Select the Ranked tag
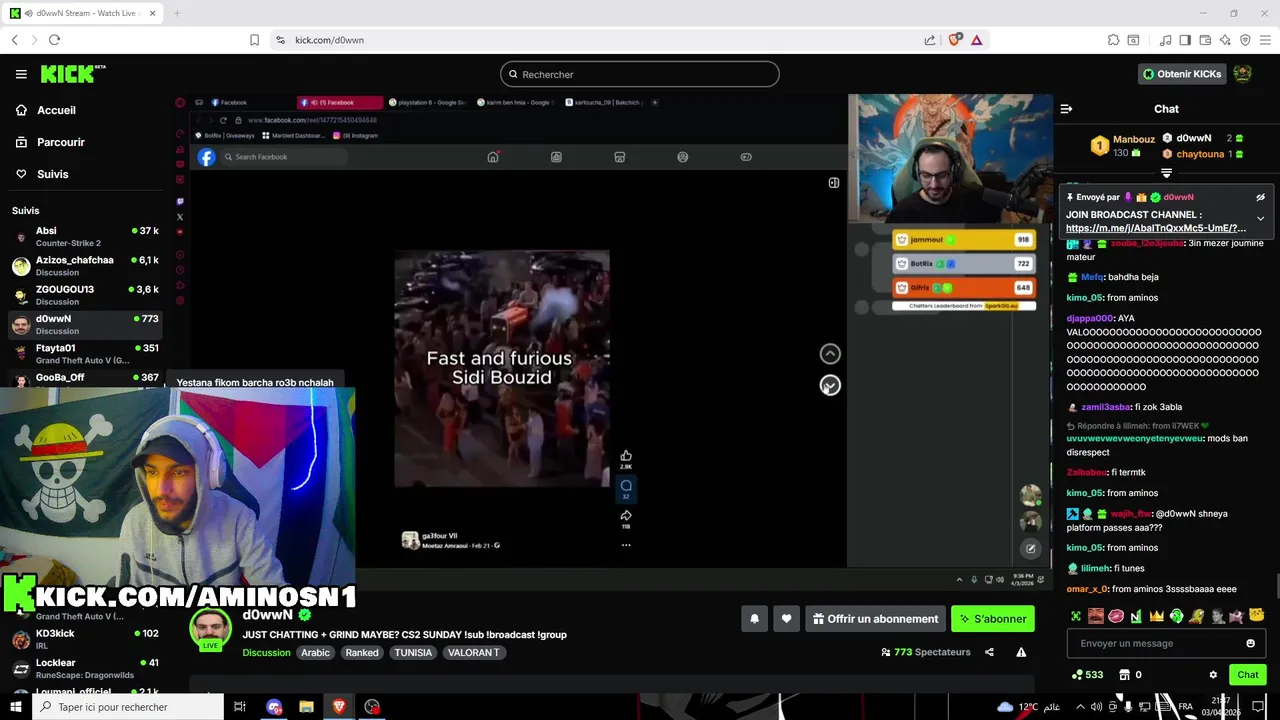Screen dimensions: 1280x720 point(362,653)
